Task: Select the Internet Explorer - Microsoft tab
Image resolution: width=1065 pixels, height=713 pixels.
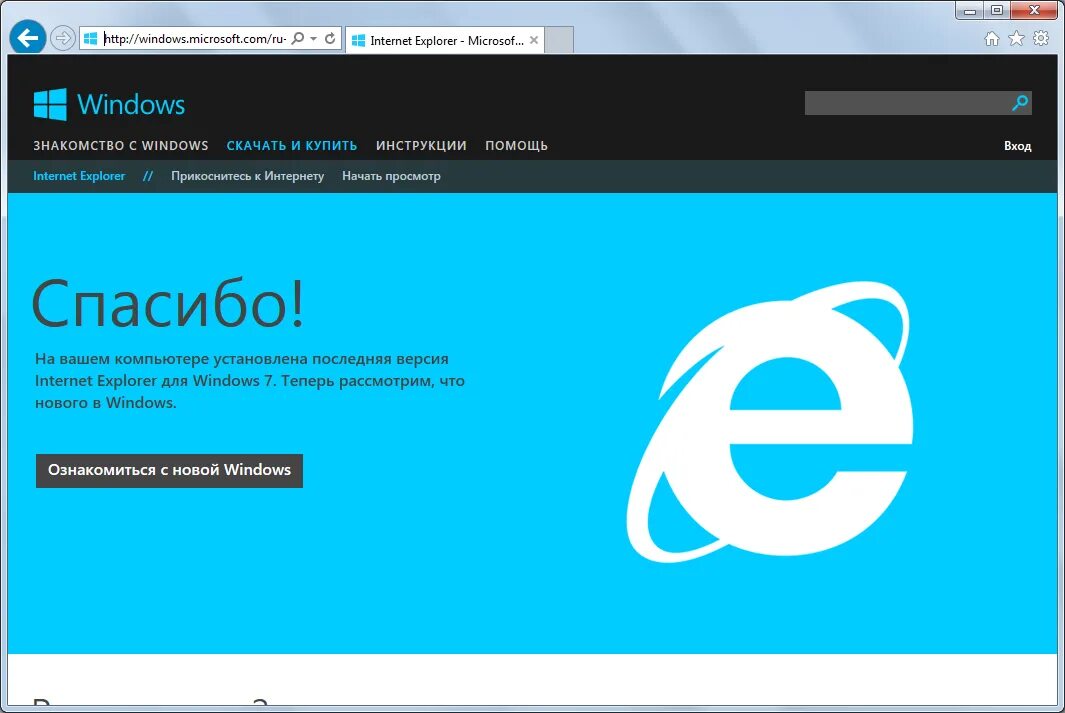Action: tap(445, 40)
